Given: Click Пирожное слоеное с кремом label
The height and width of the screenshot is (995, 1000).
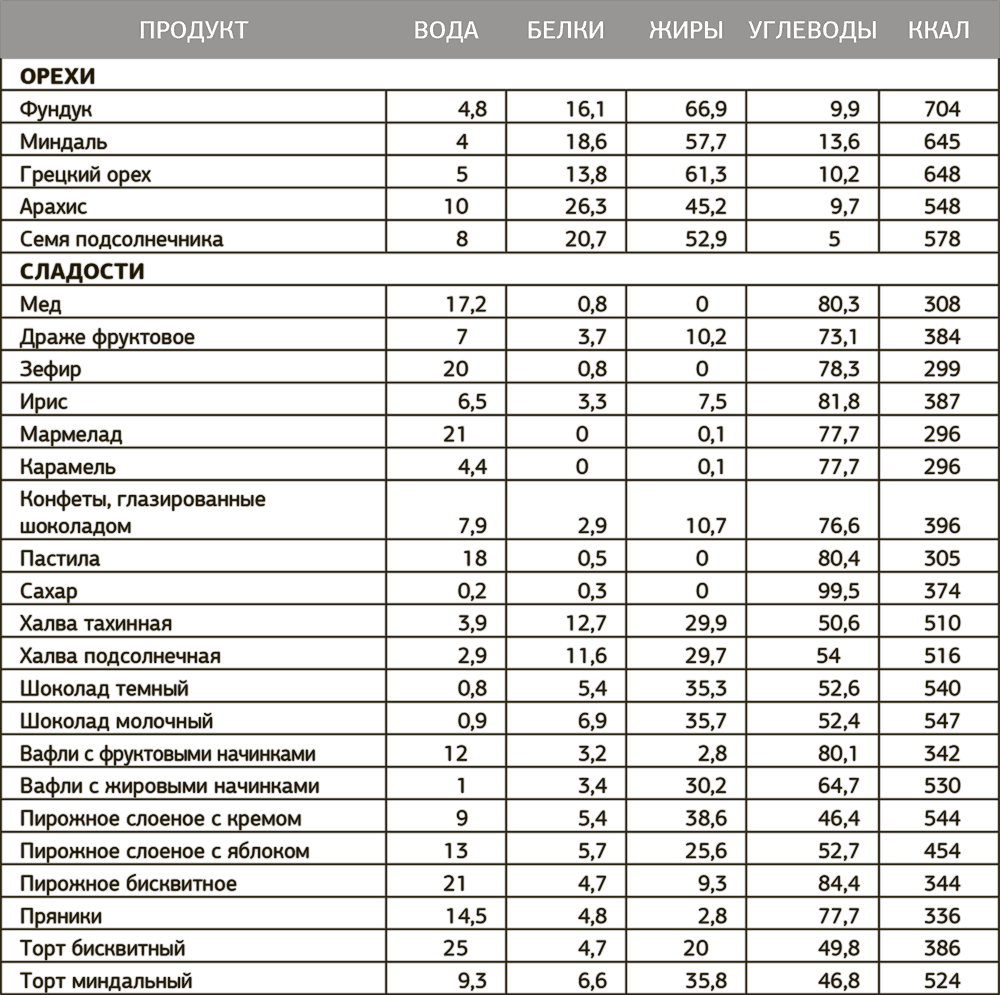Looking at the screenshot, I should (x=160, y=818).
